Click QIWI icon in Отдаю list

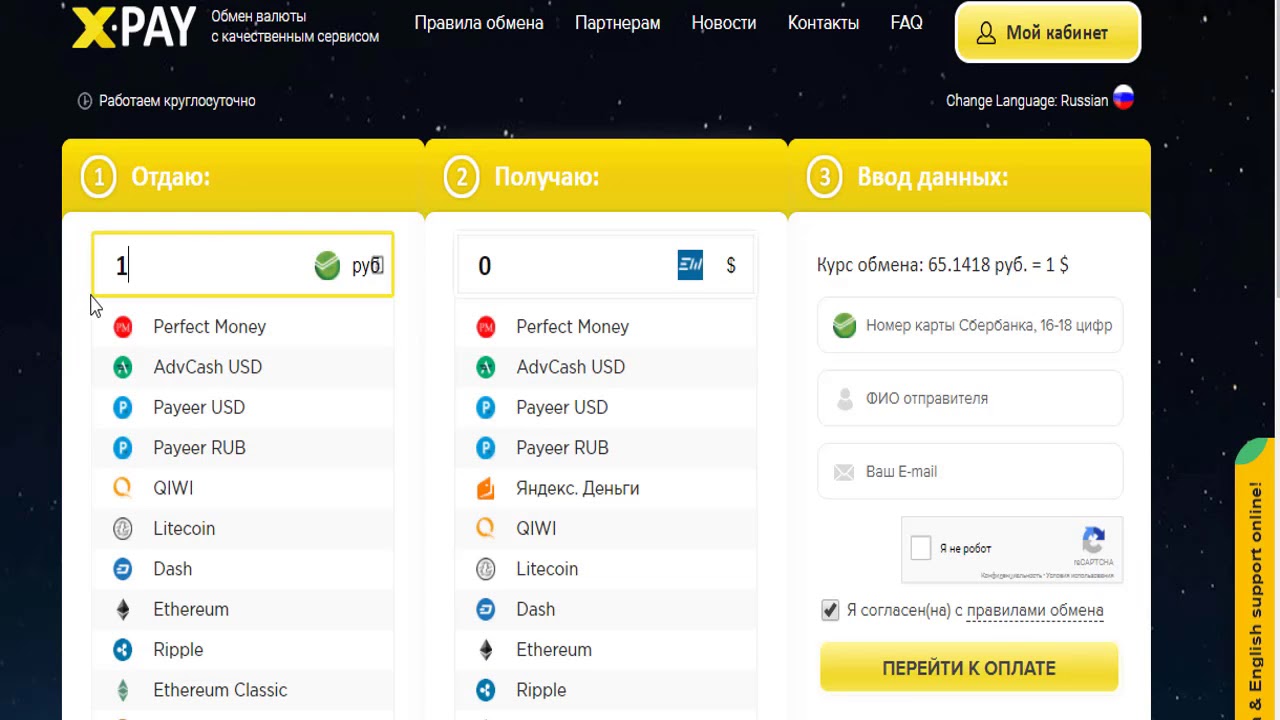[123, 488]
